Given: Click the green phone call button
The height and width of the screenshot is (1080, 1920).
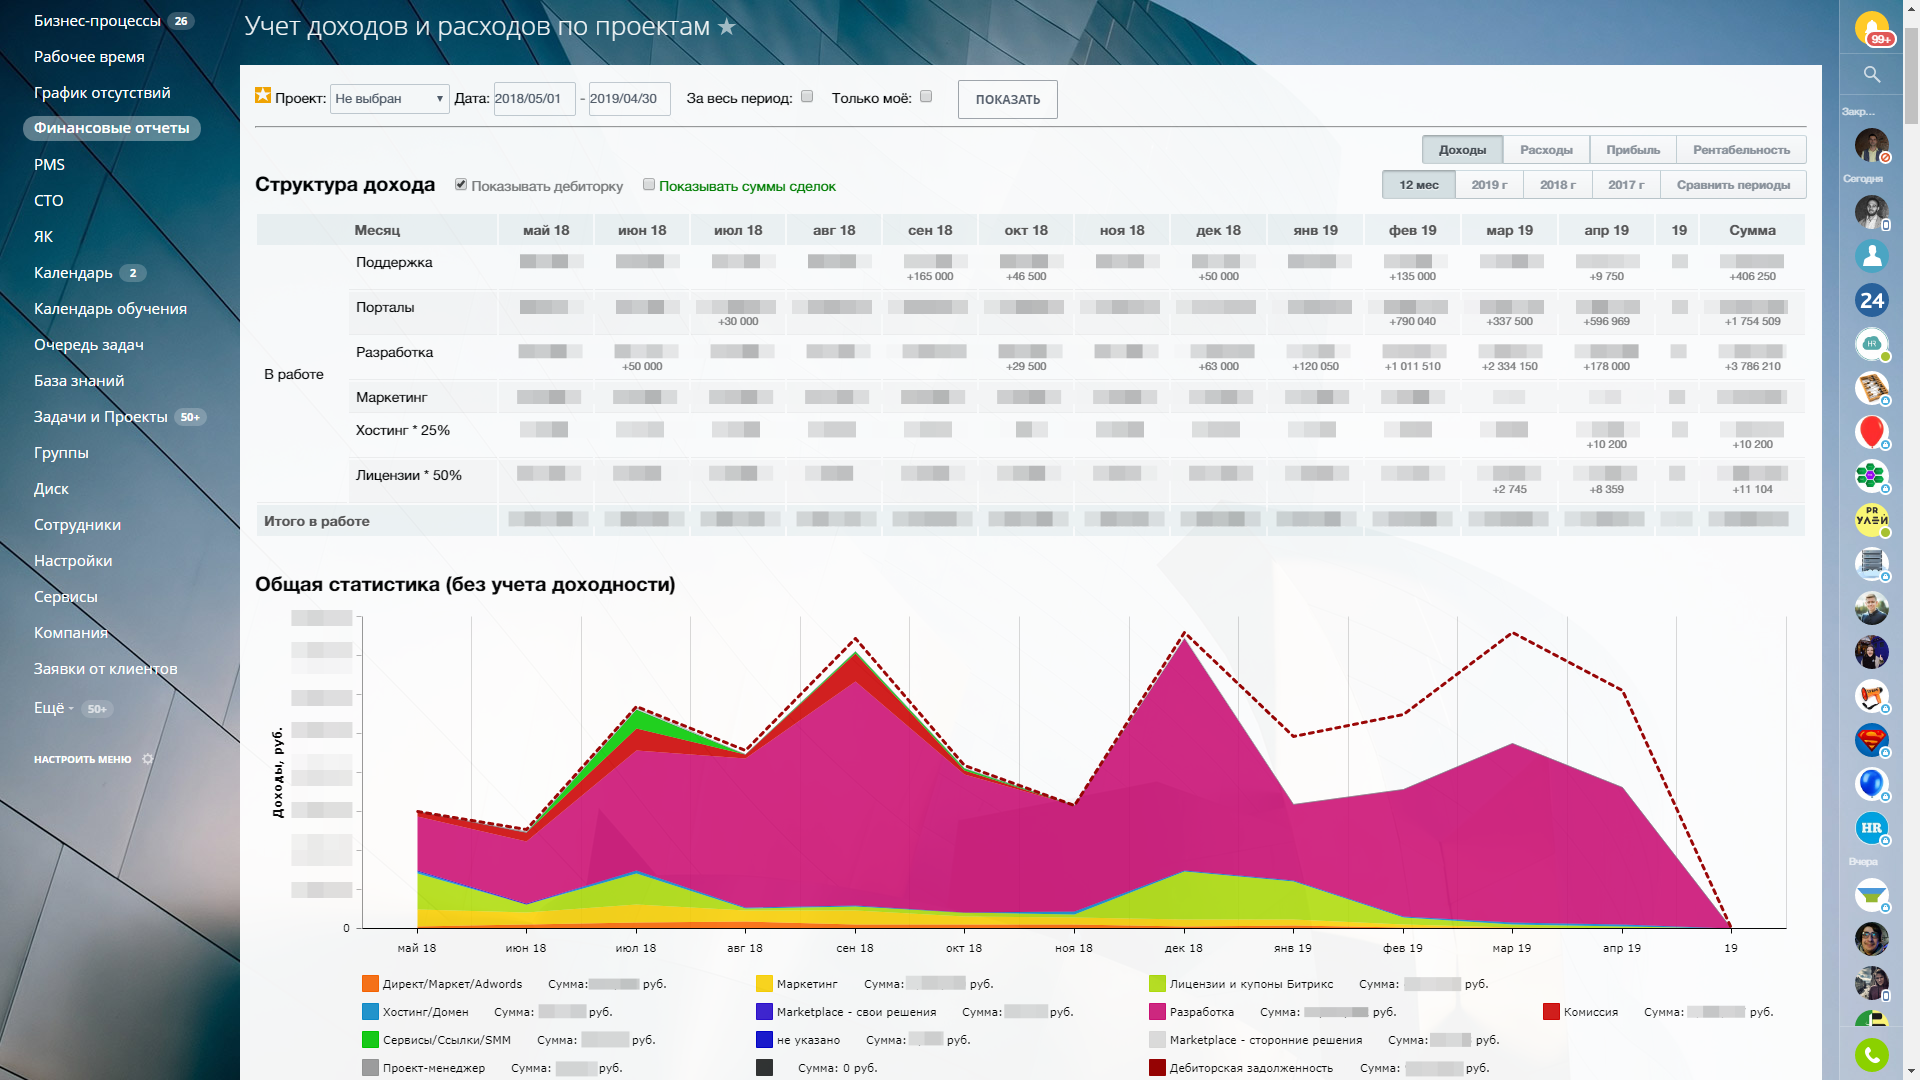Looking at the screenshot, I should pyautogui.click(x=1871, y=1054).
